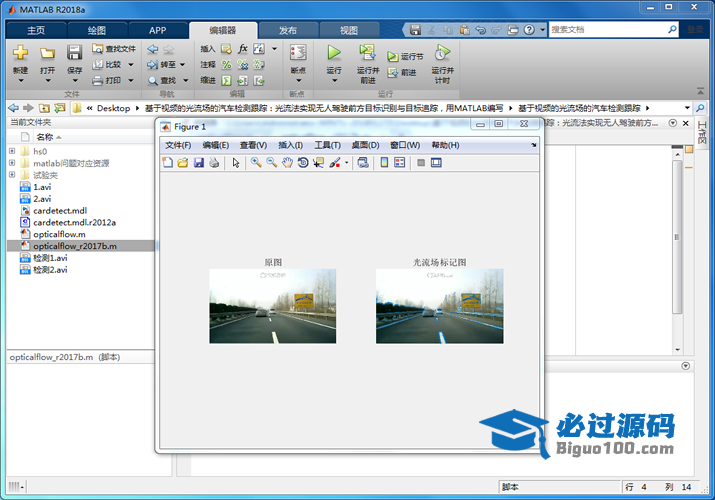Open the 工具(T) menu in Figure 1
Screen dimensions: 715x500
tap(327, 145)
